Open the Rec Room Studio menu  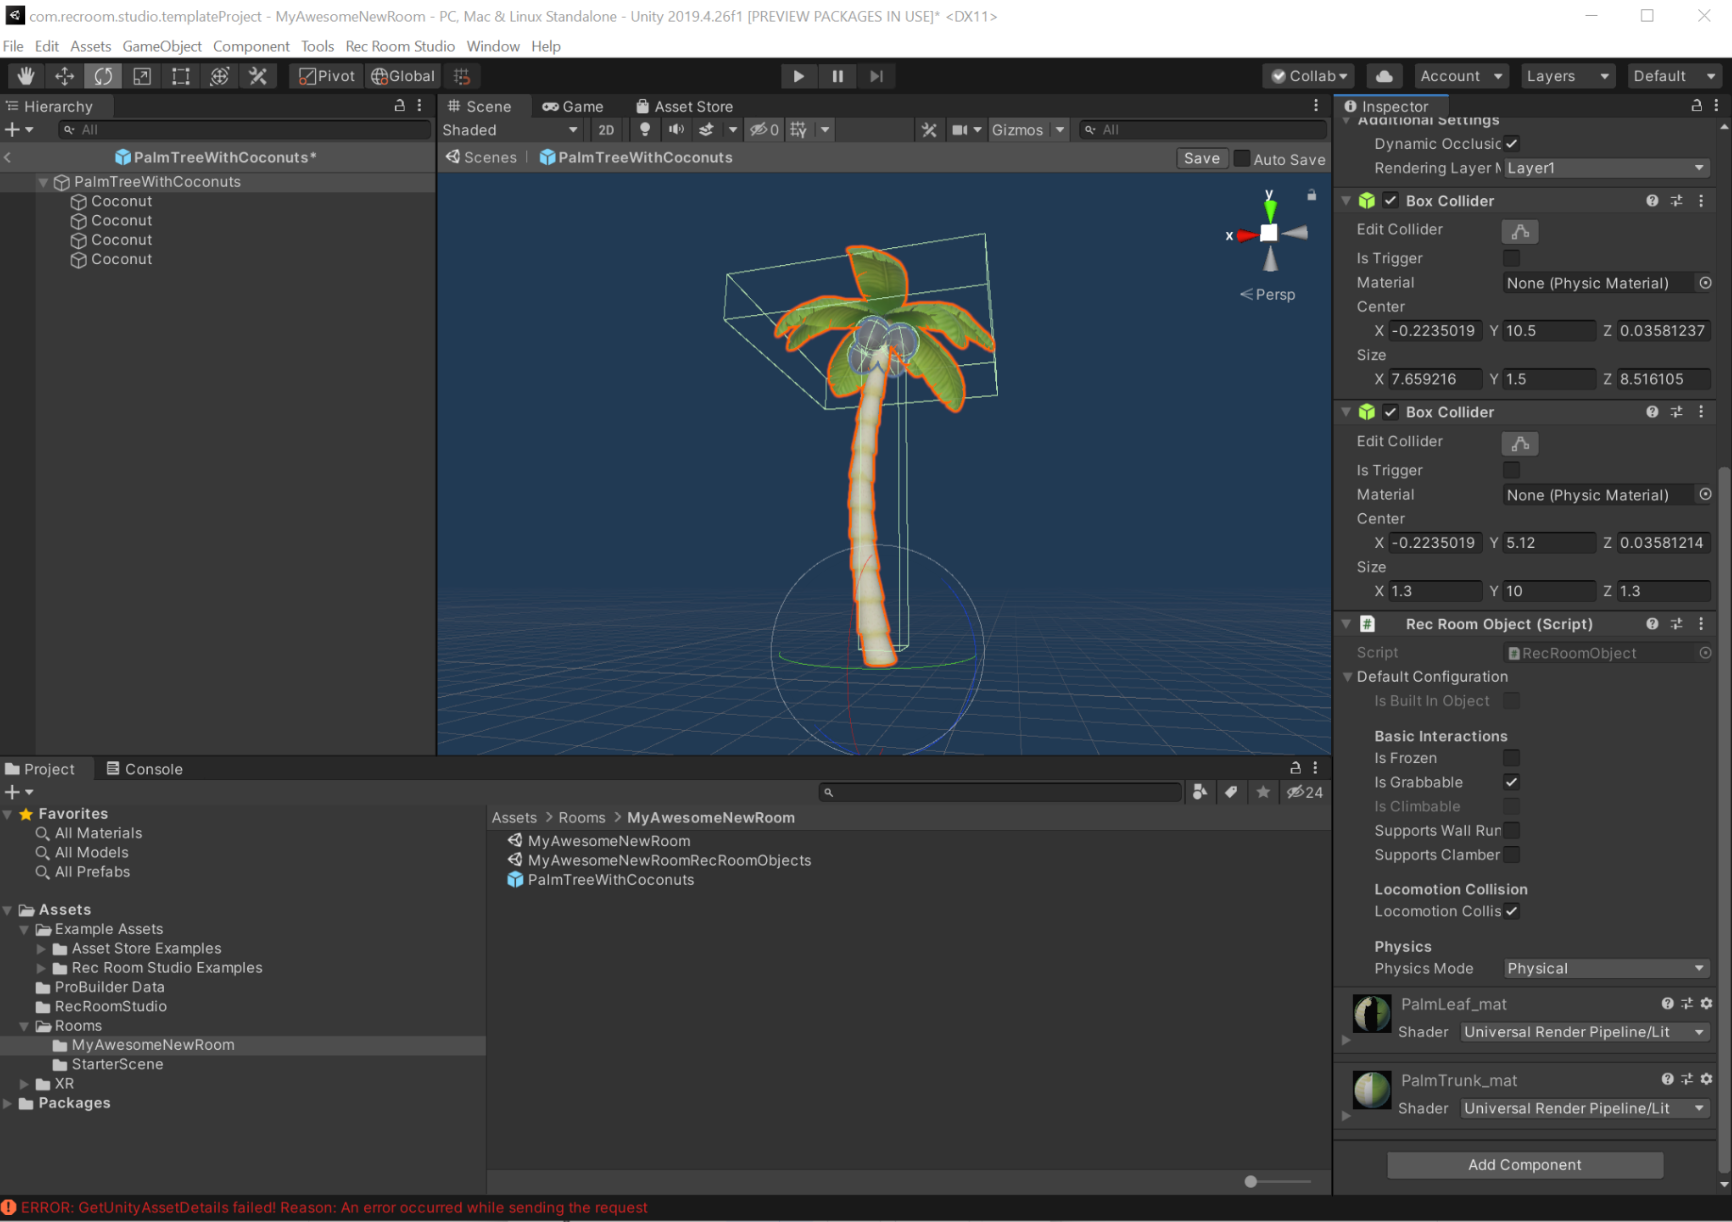(x=399, y=46)
